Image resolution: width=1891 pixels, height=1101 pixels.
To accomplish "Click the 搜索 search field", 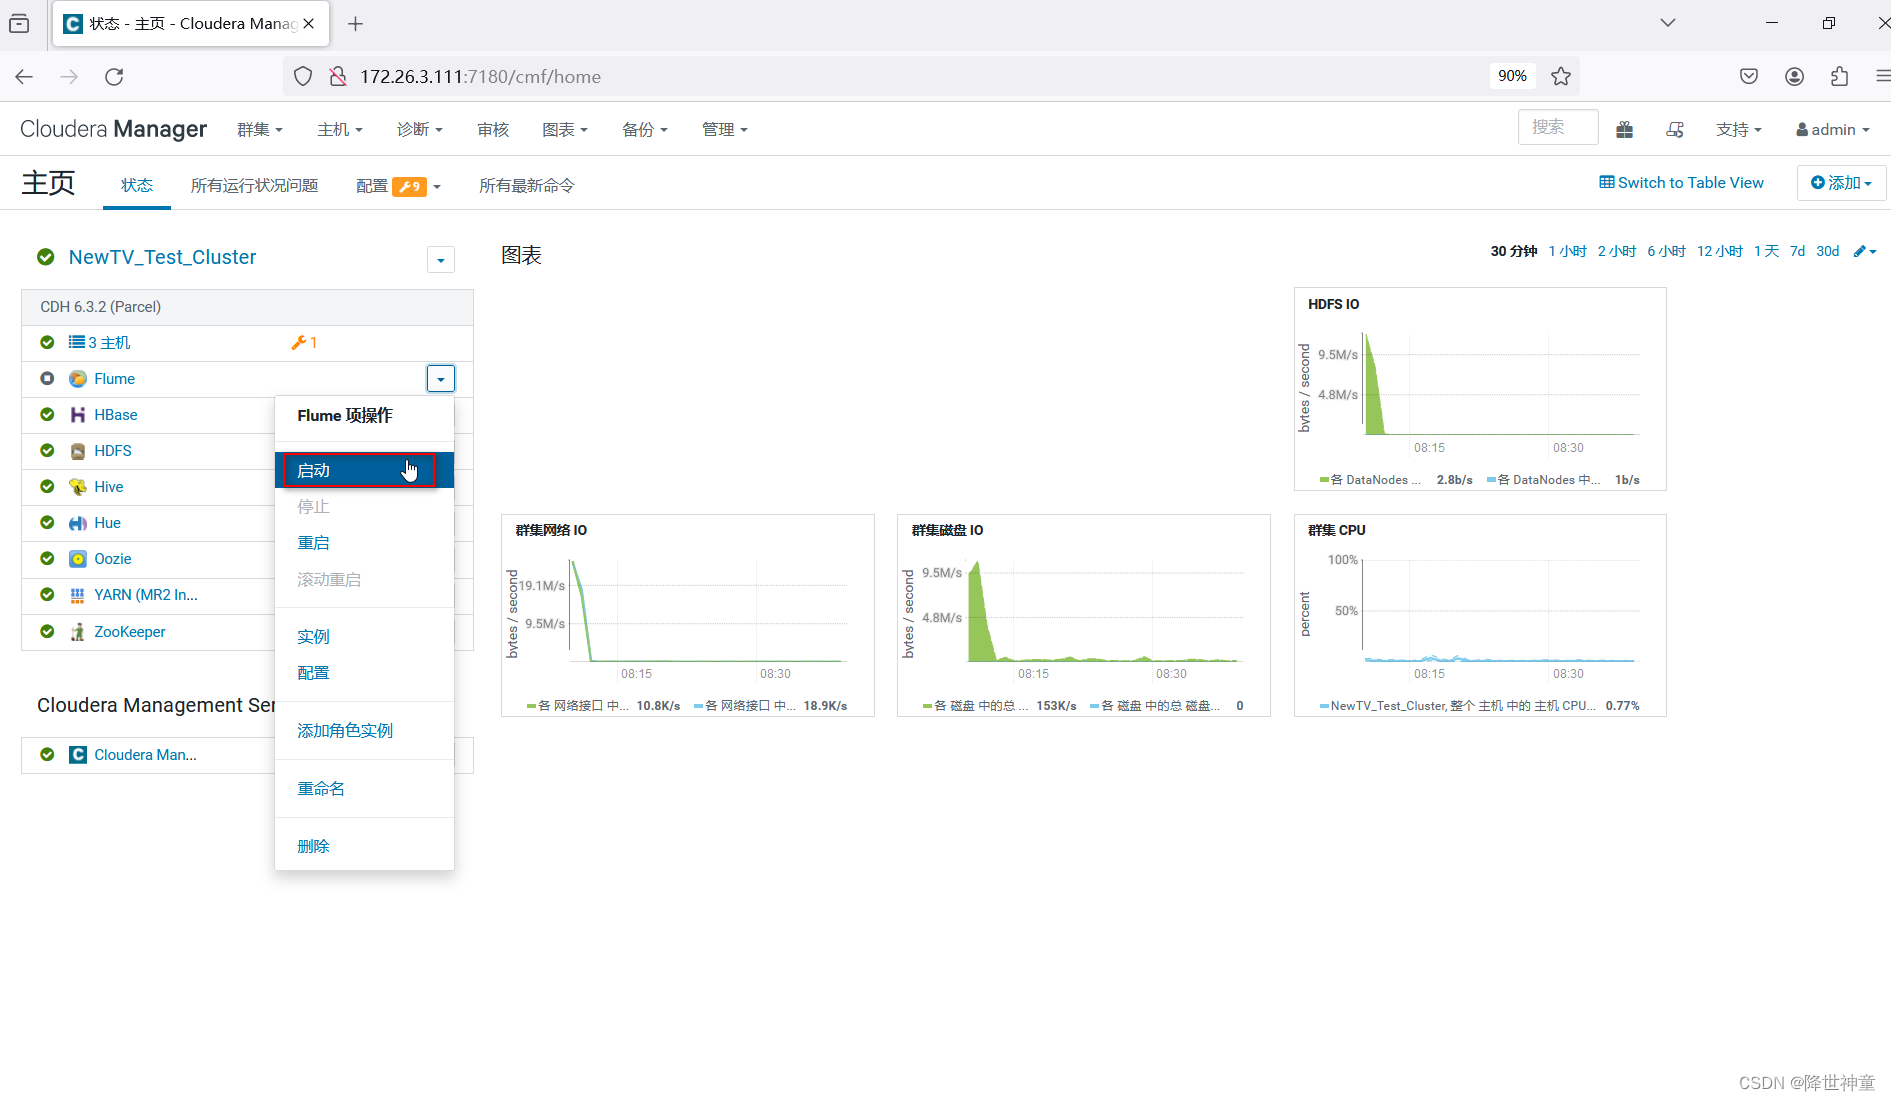I will [1558, 128].
